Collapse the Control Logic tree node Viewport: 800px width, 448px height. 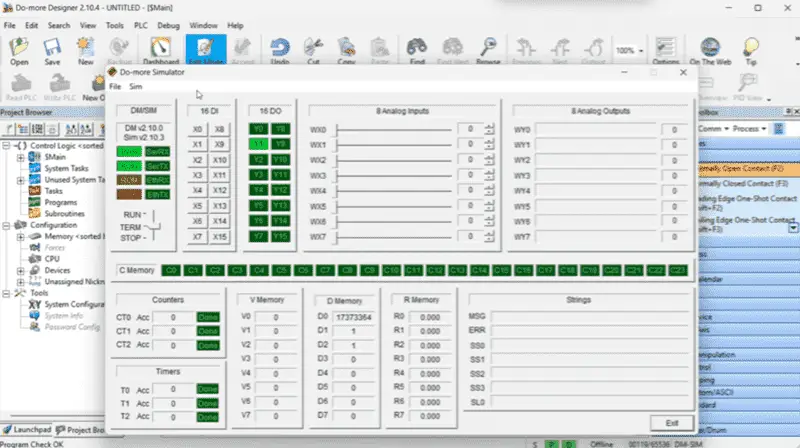(x=6, y=145)
